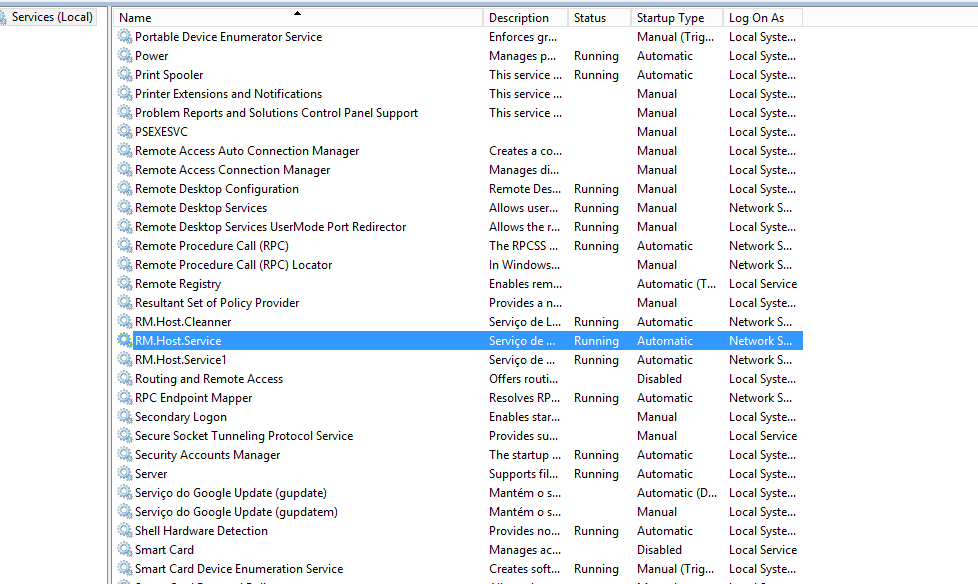Click 'Remote Des...' description of Remote Desktop Configuration

click(525, 188)
